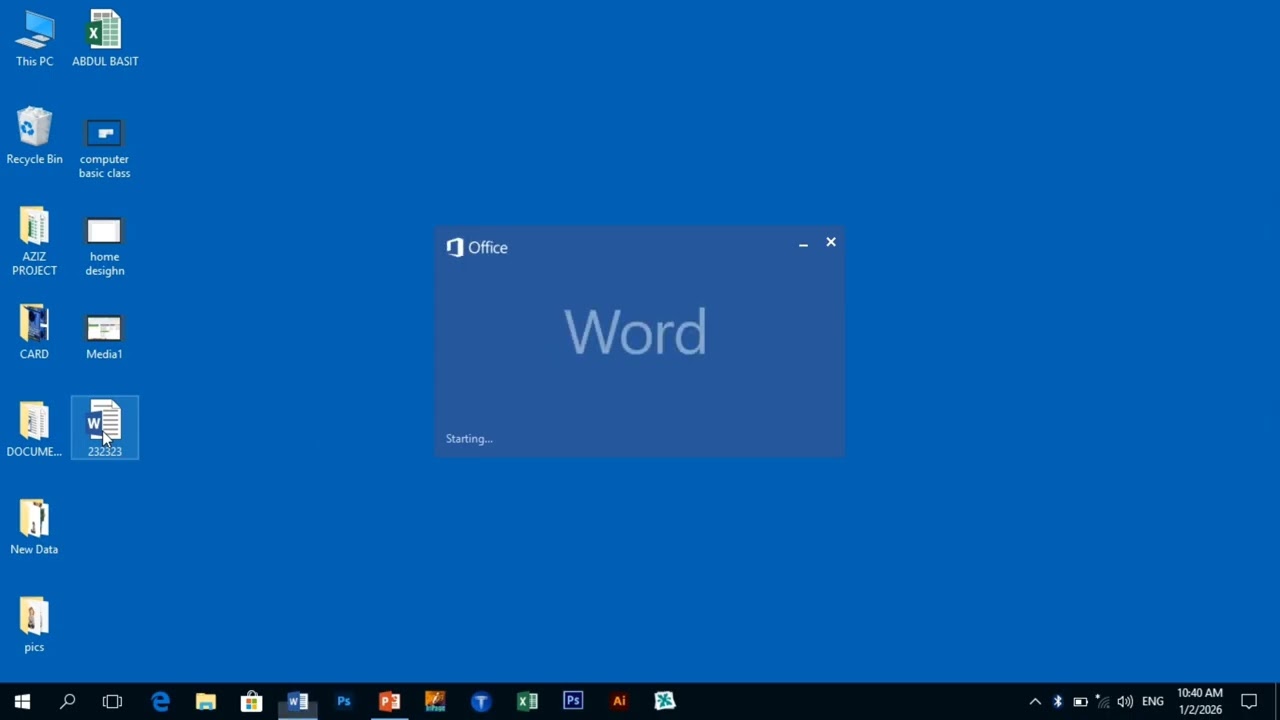This screenshot has width=1280, height=720.
Task: Minimize the Word splash screen
Action: click(803, 243)
